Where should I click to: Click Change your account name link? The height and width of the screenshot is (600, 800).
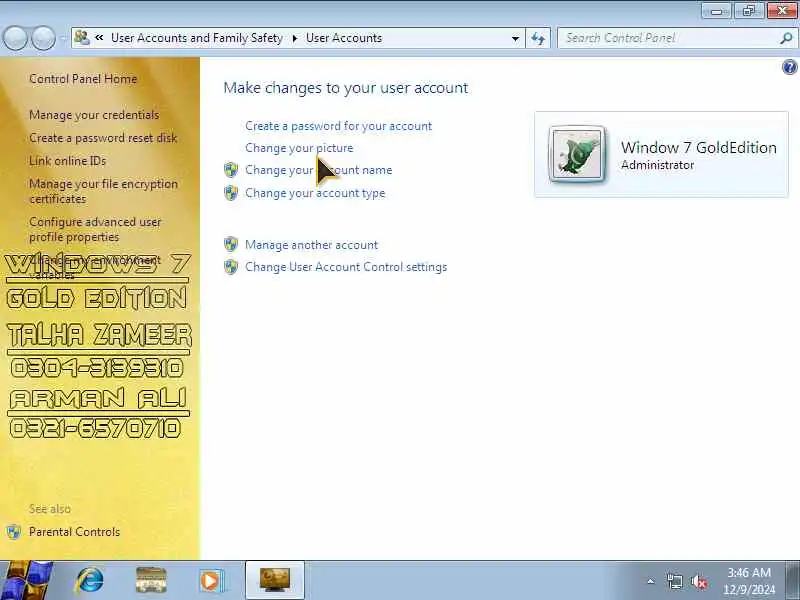pos(318,170)
